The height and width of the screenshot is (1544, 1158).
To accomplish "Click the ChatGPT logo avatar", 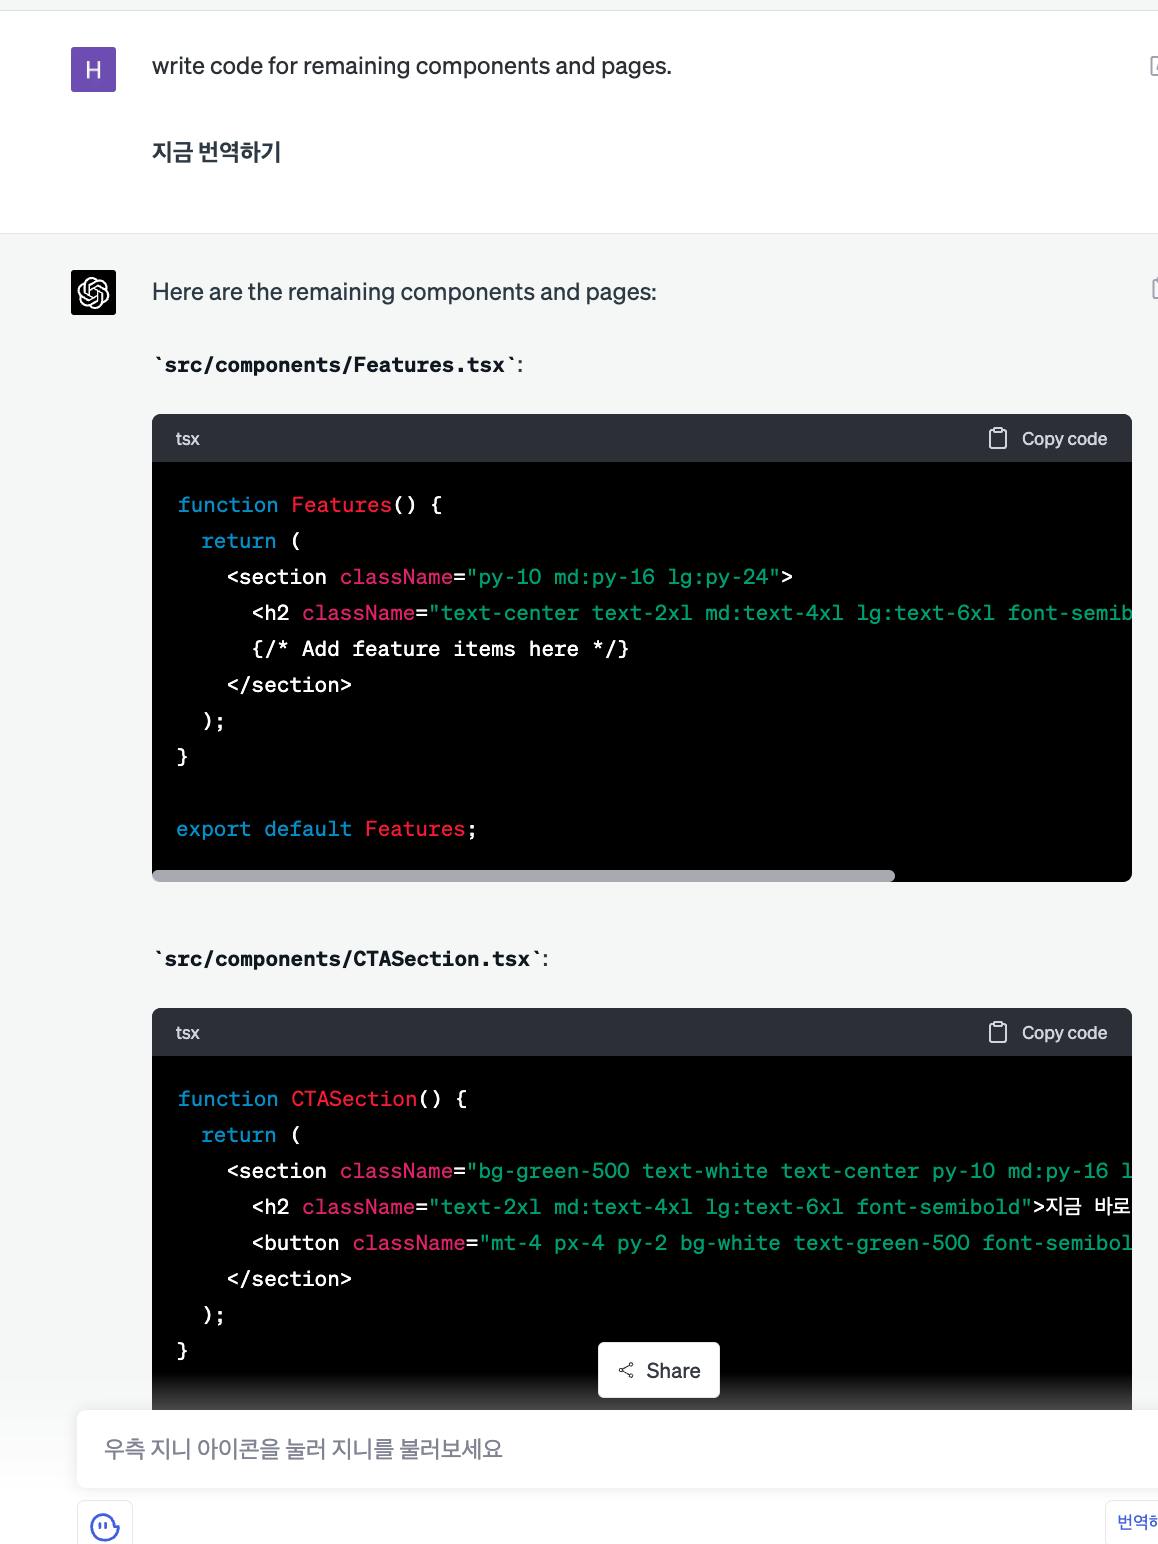I will [x=93, y=292].
